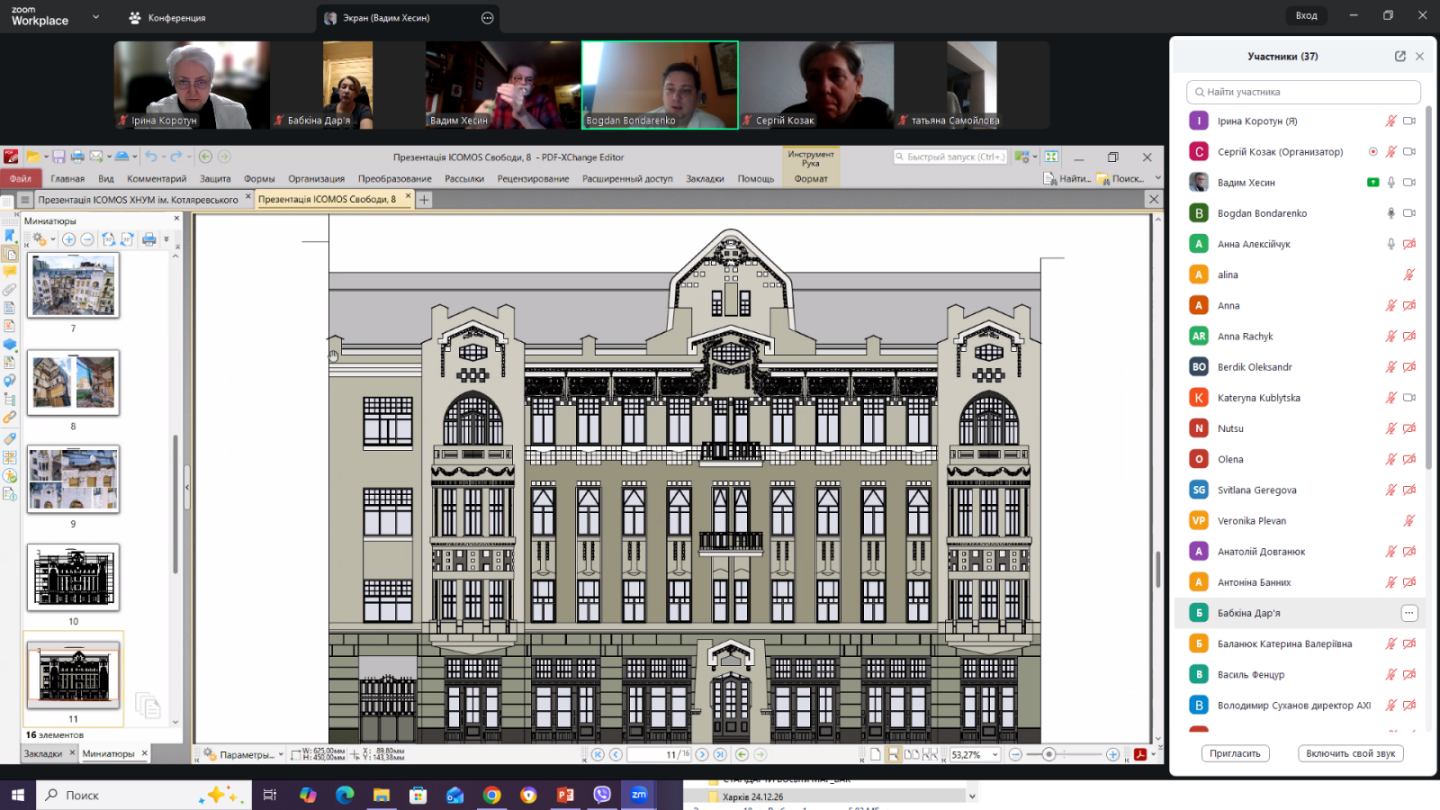Adjust the zoom slider handle in status bar

pyautogui.click(x=1048, y=754)
